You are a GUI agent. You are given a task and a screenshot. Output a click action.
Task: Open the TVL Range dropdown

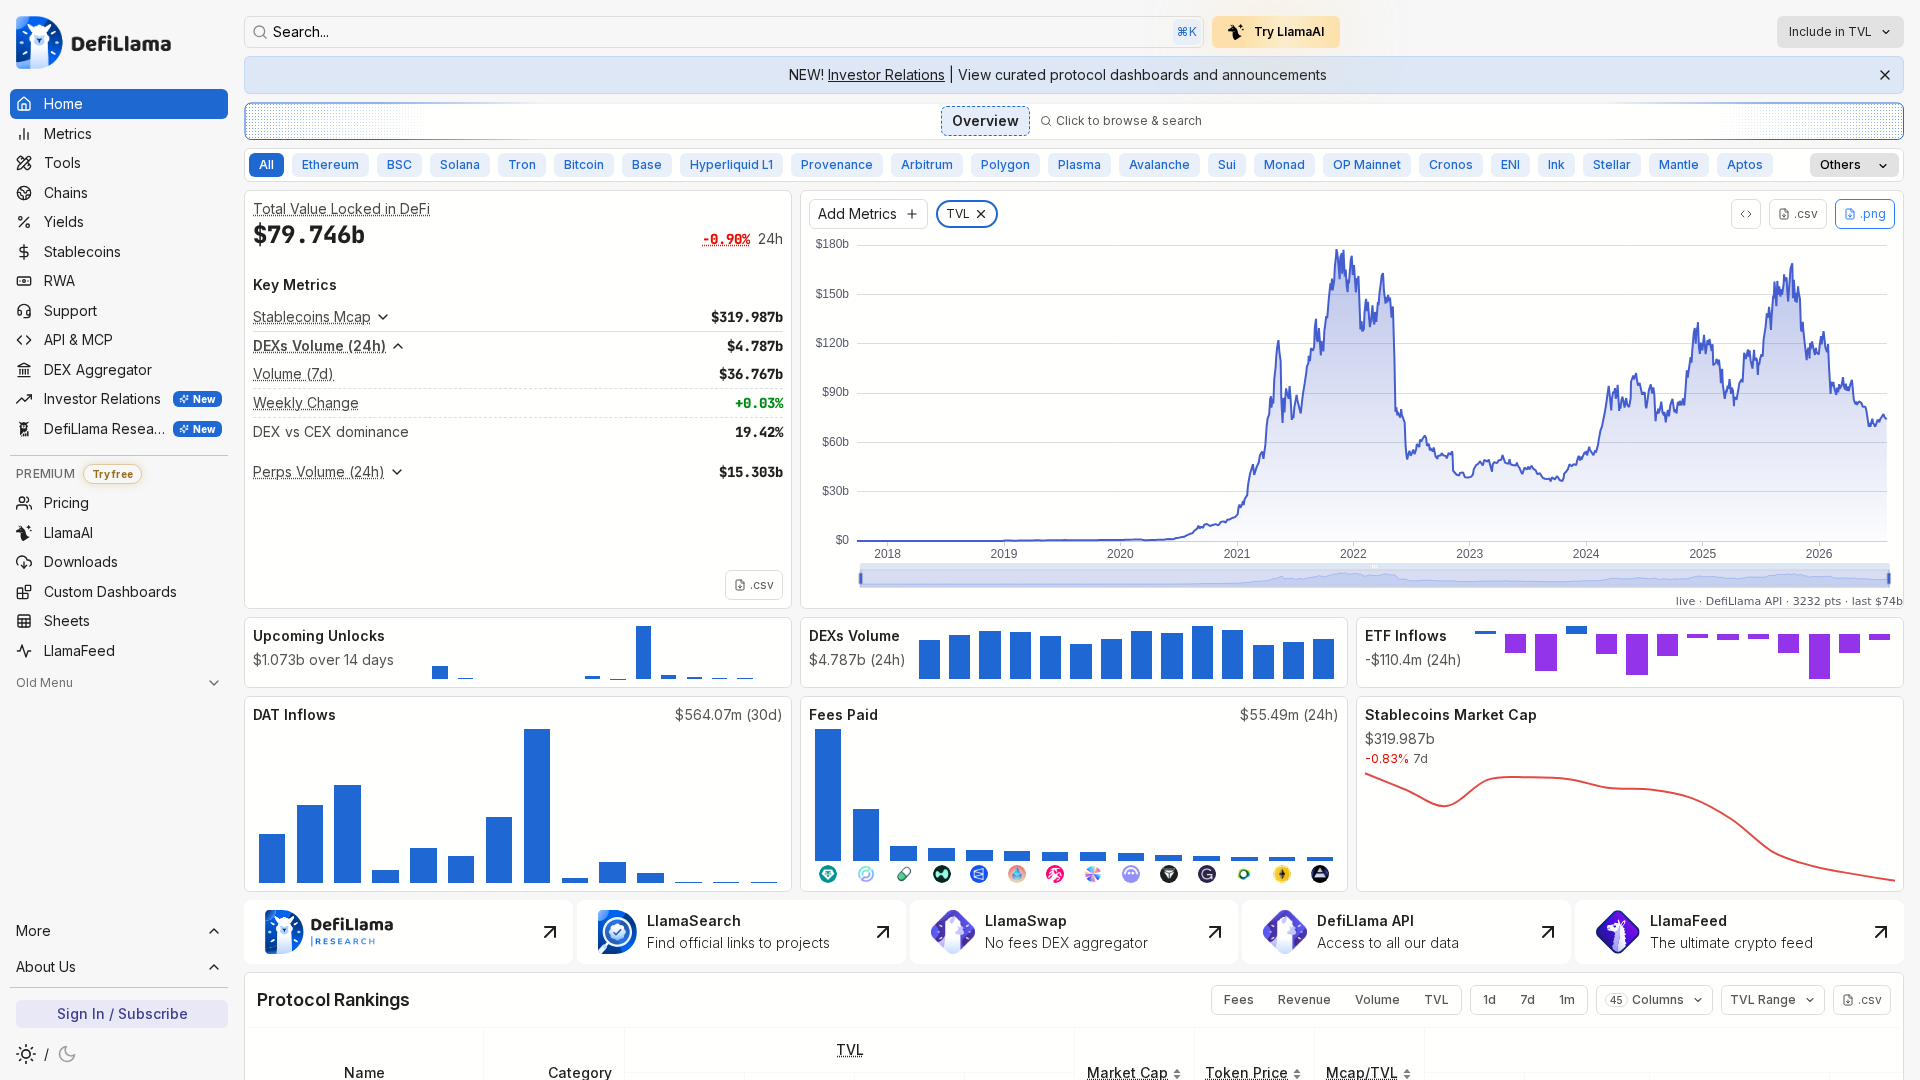click(x=1772, y=1000)
